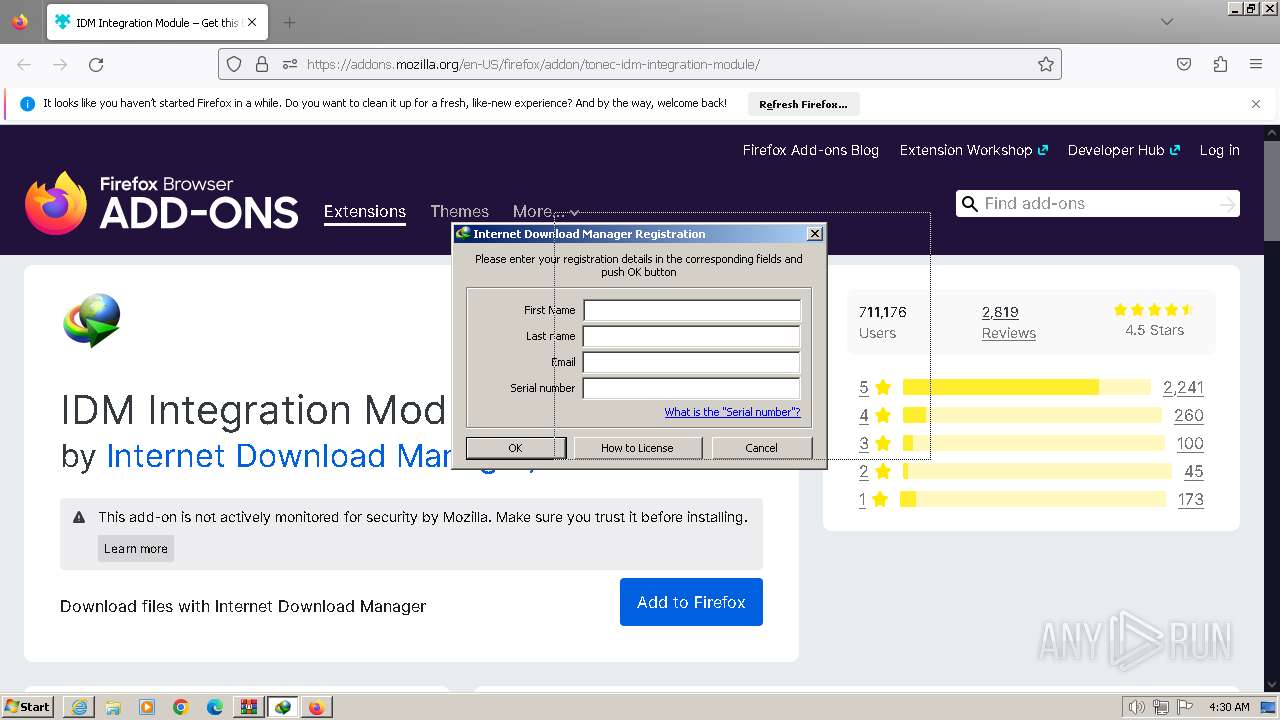
Task: Cancel the IDM registration dialog
Action: (762, 448)
